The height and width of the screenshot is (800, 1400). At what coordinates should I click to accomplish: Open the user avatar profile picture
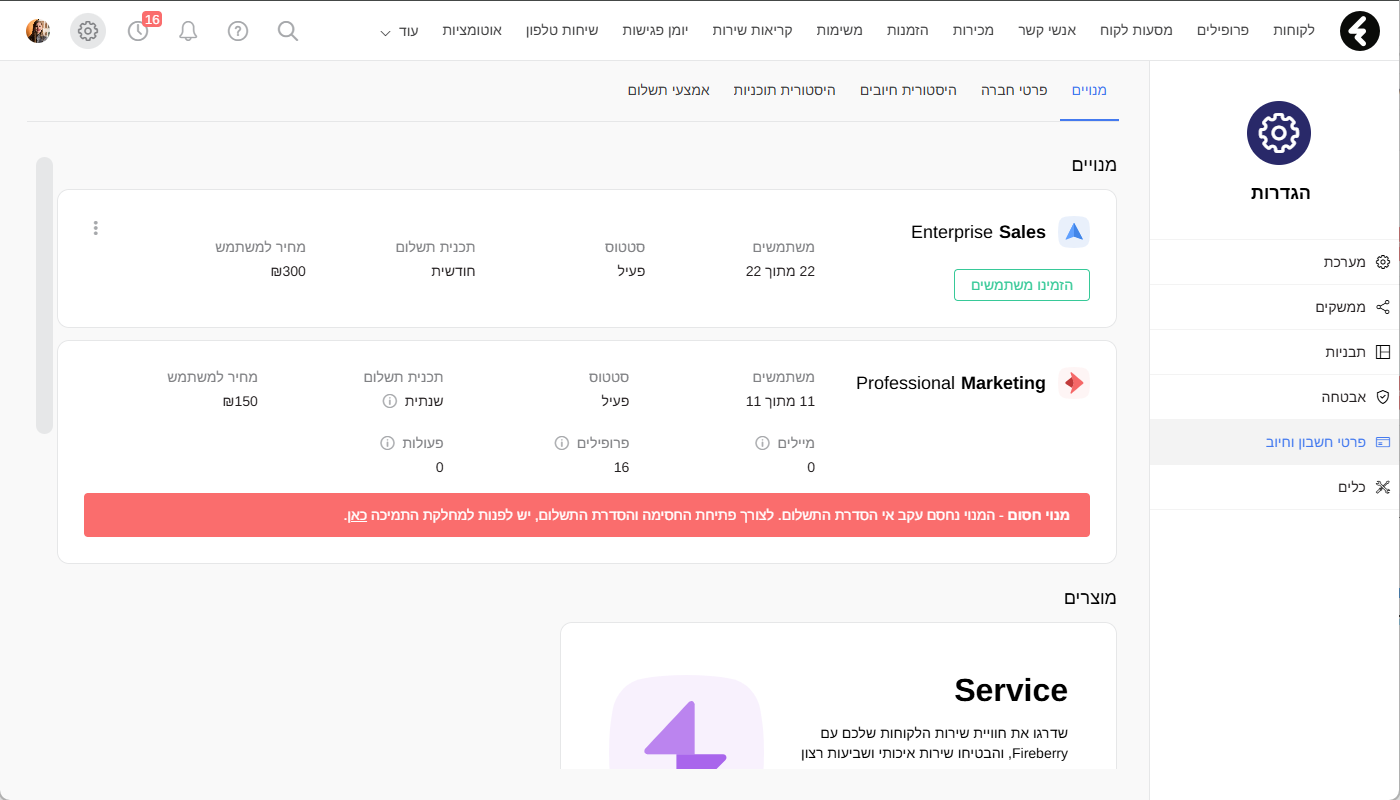tap(38, 31)
